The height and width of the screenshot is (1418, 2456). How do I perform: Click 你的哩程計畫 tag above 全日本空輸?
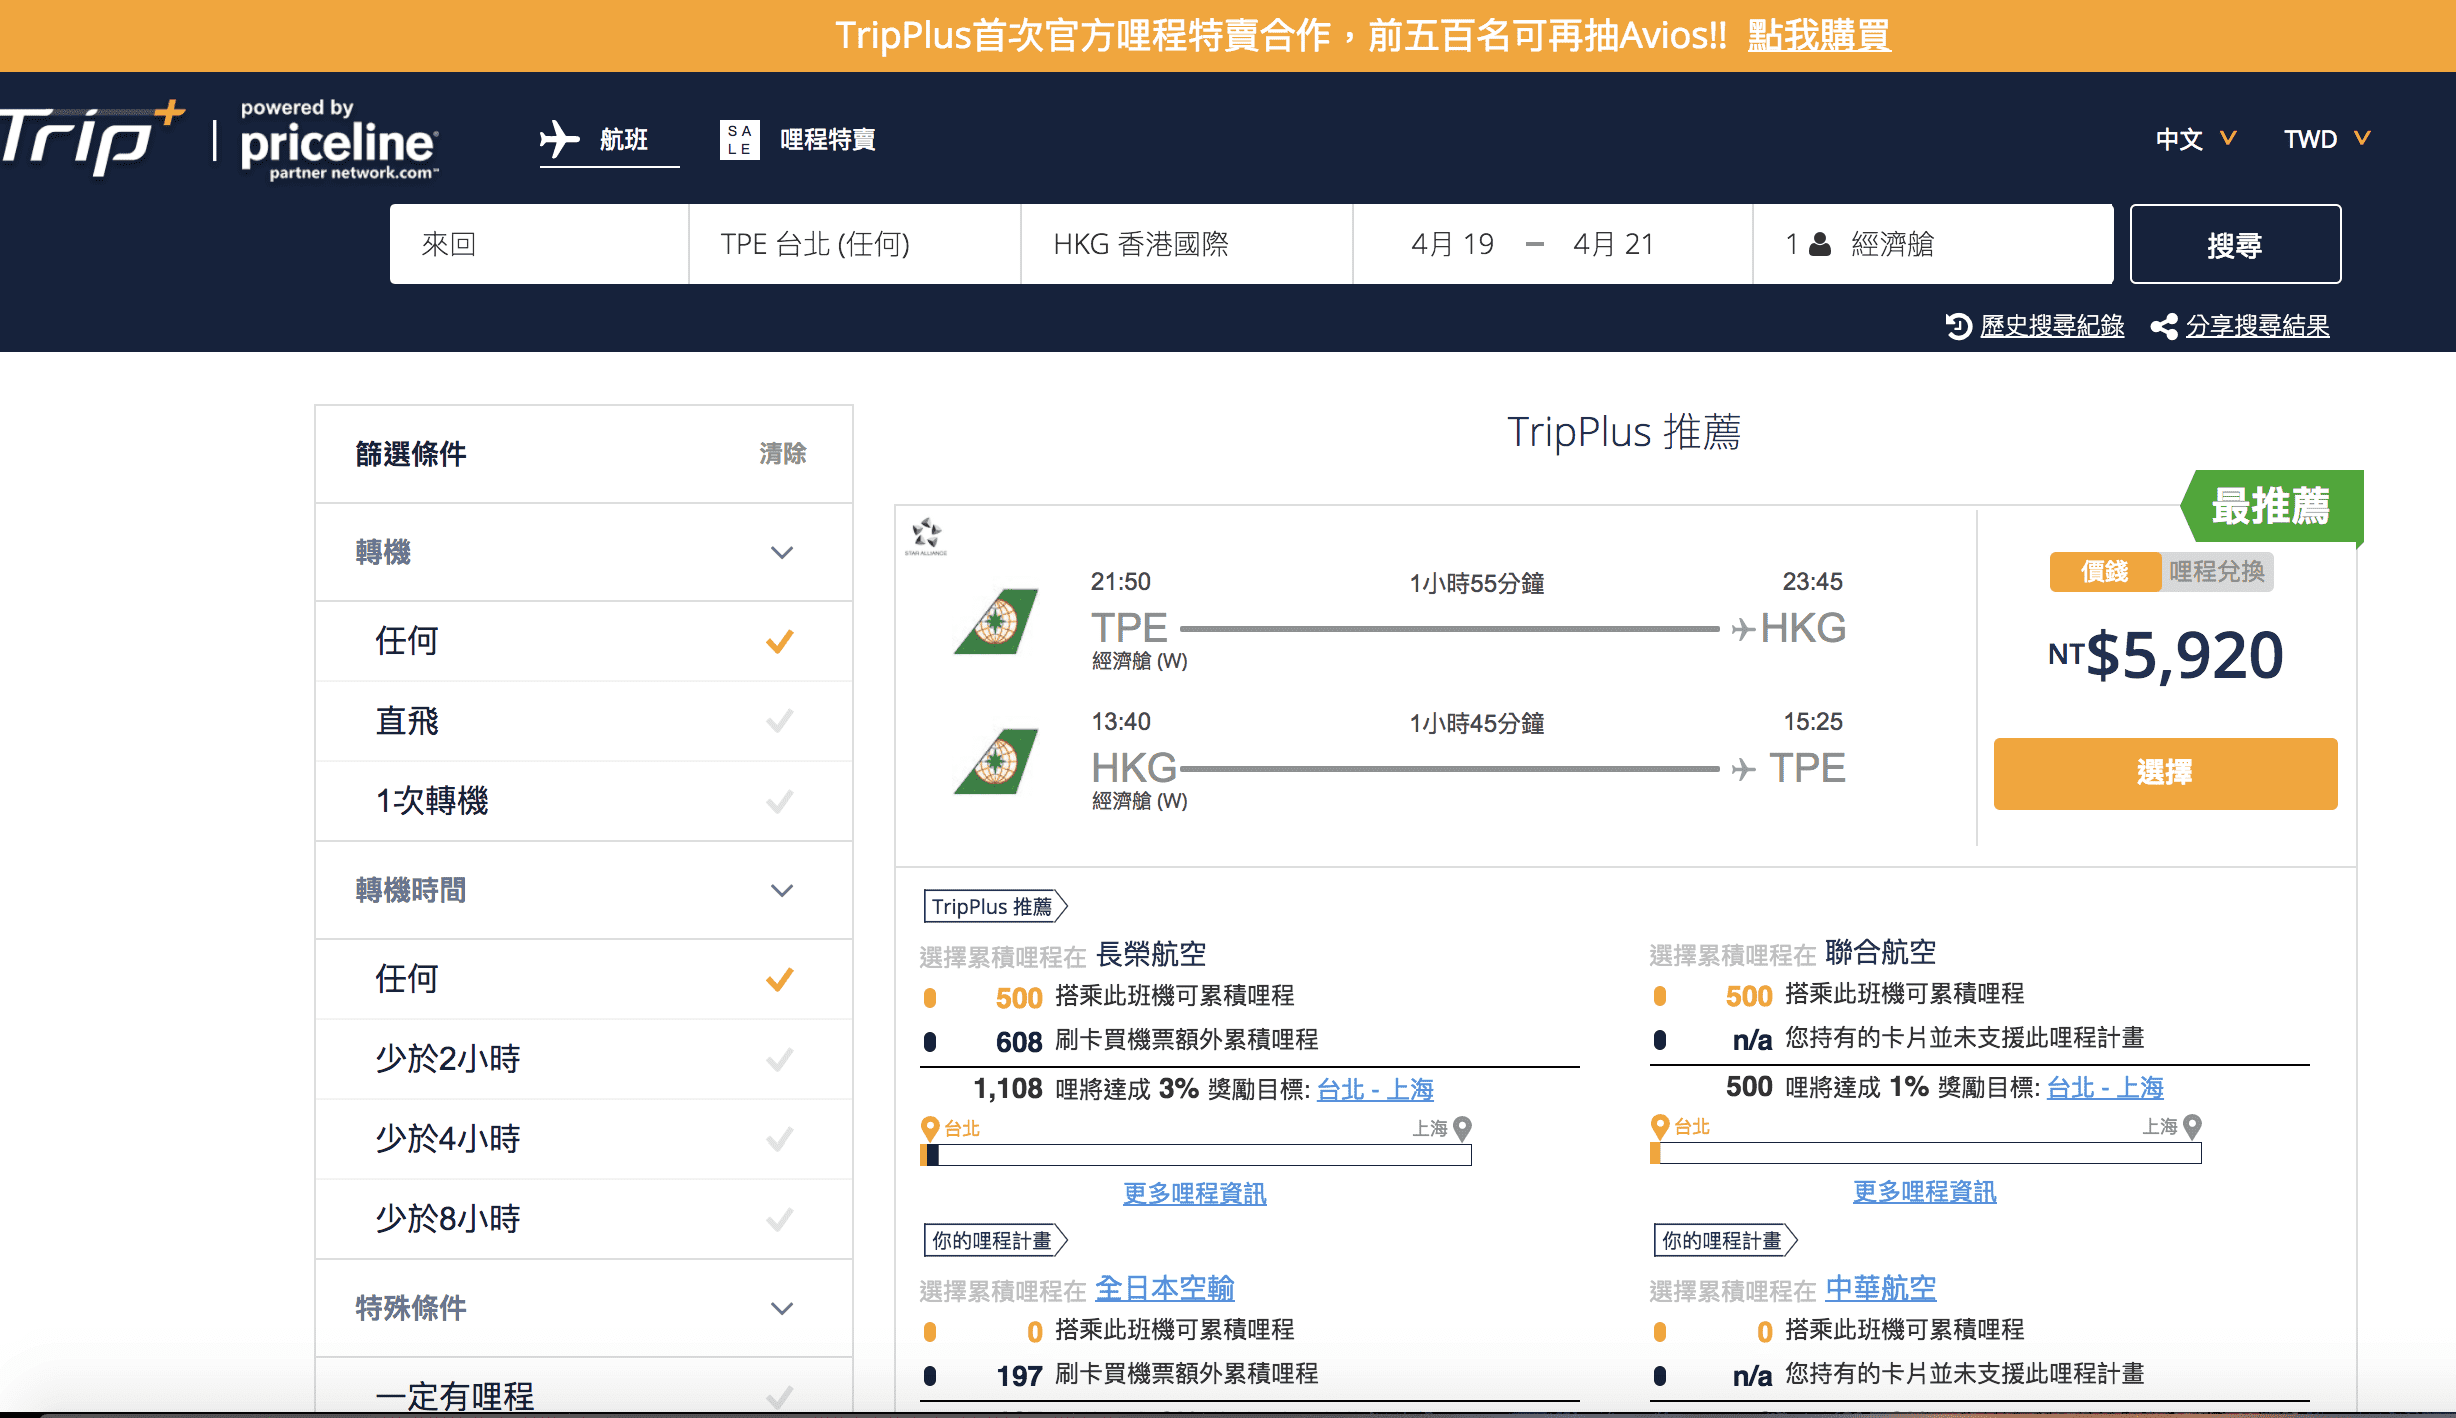(995, 1240)
